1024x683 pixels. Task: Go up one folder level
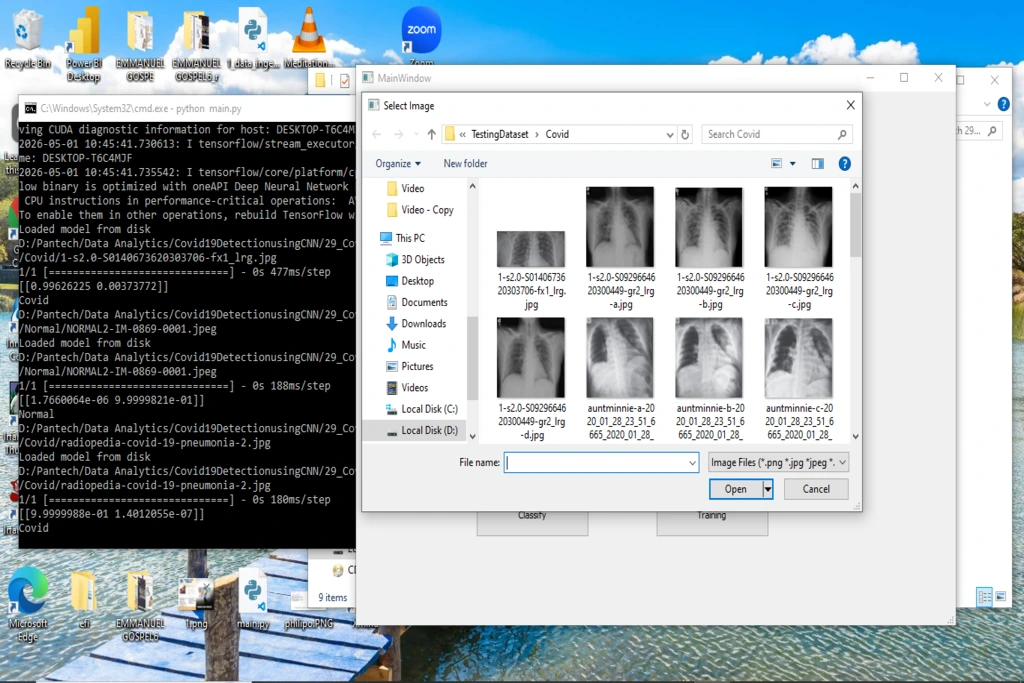point(432,135)
